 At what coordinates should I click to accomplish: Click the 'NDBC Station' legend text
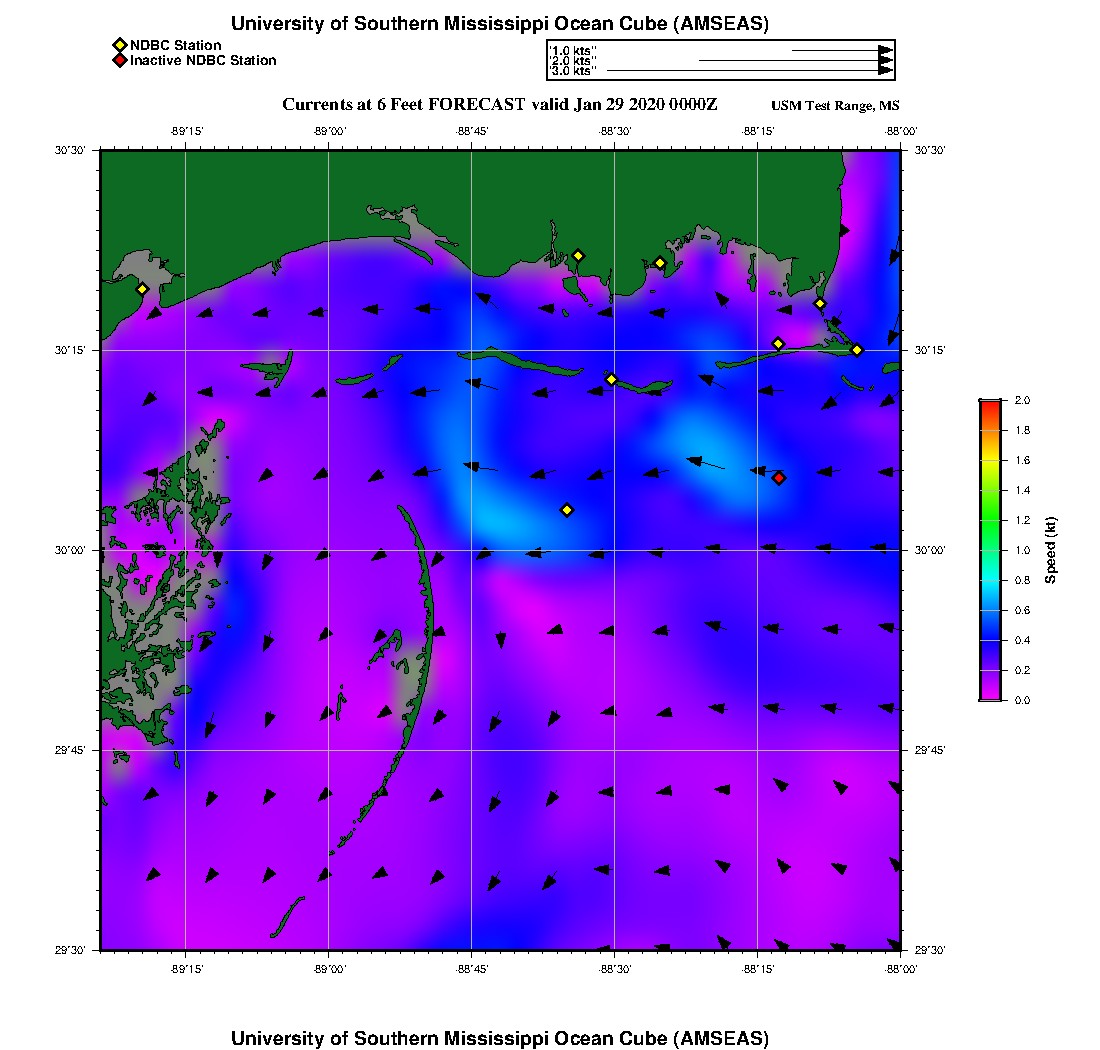click(175, 46)
